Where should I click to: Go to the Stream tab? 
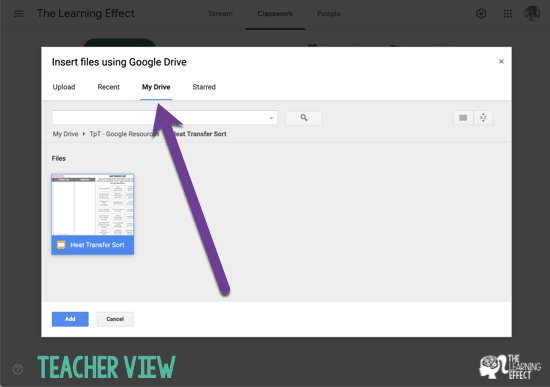(220, 14)
